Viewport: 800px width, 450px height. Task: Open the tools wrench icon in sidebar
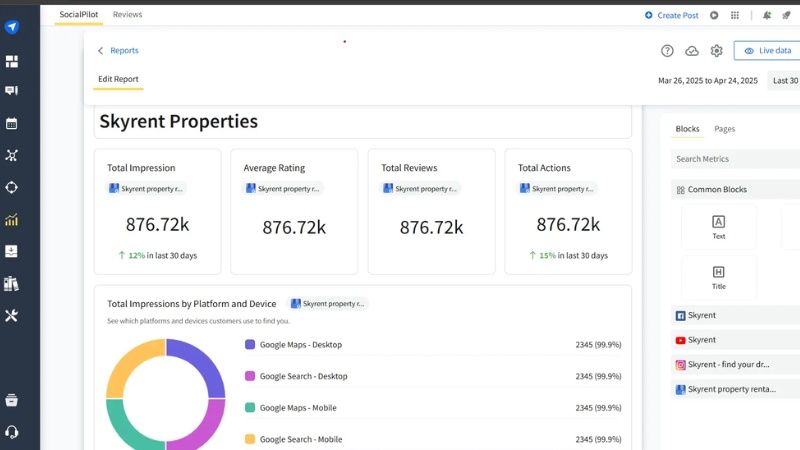(11, 316)
